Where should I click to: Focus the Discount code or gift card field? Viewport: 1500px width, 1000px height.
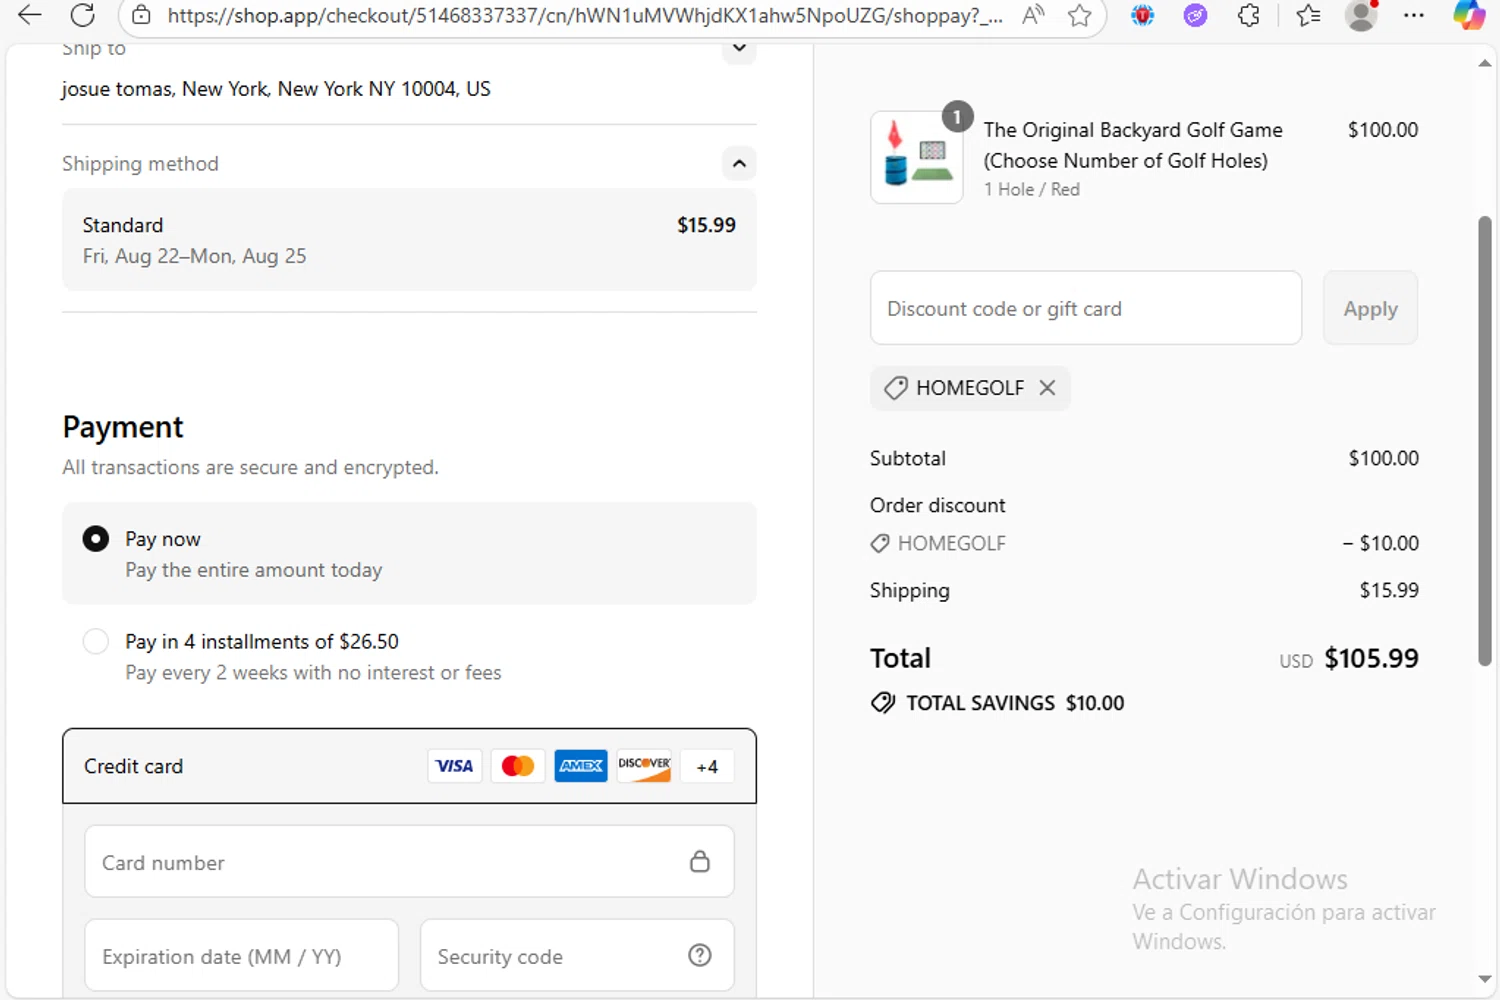coord(1086,308)
